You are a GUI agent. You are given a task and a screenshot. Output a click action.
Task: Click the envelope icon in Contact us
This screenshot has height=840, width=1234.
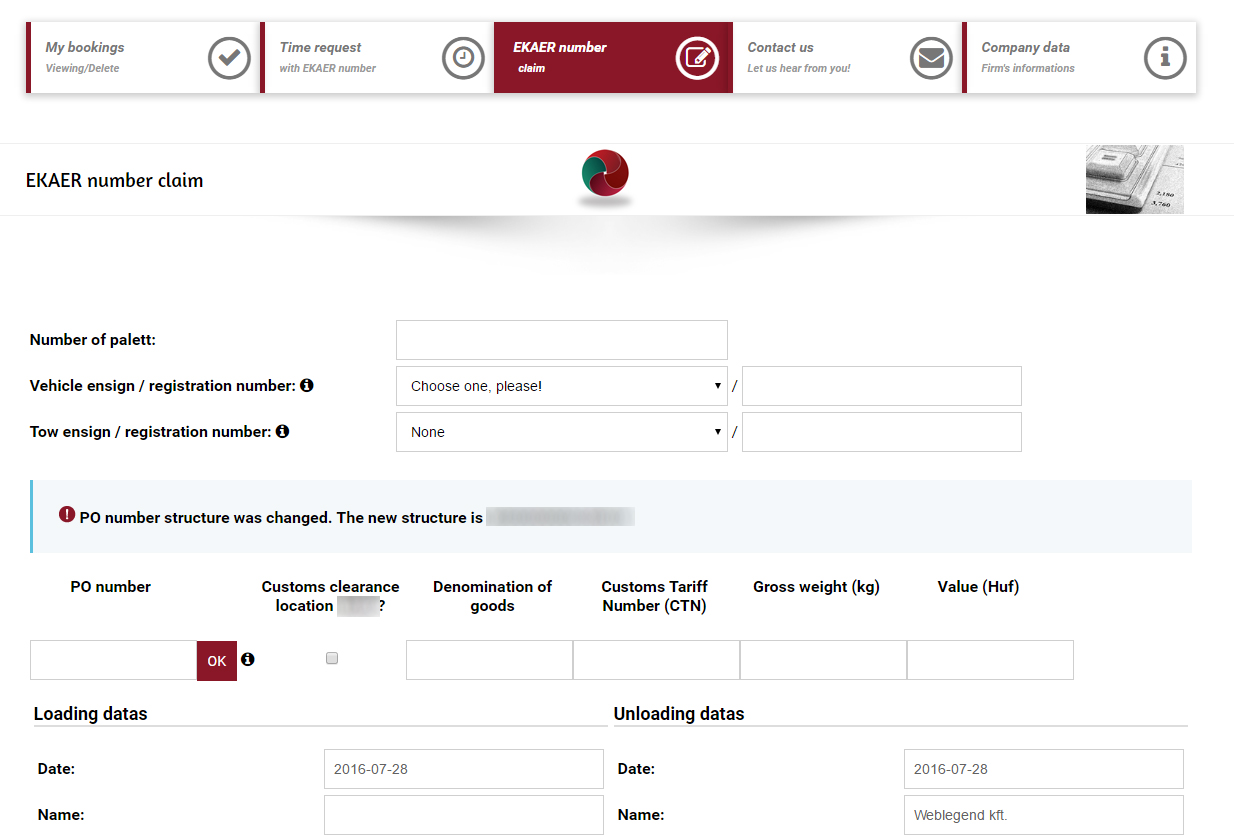(x=931, y=58)
